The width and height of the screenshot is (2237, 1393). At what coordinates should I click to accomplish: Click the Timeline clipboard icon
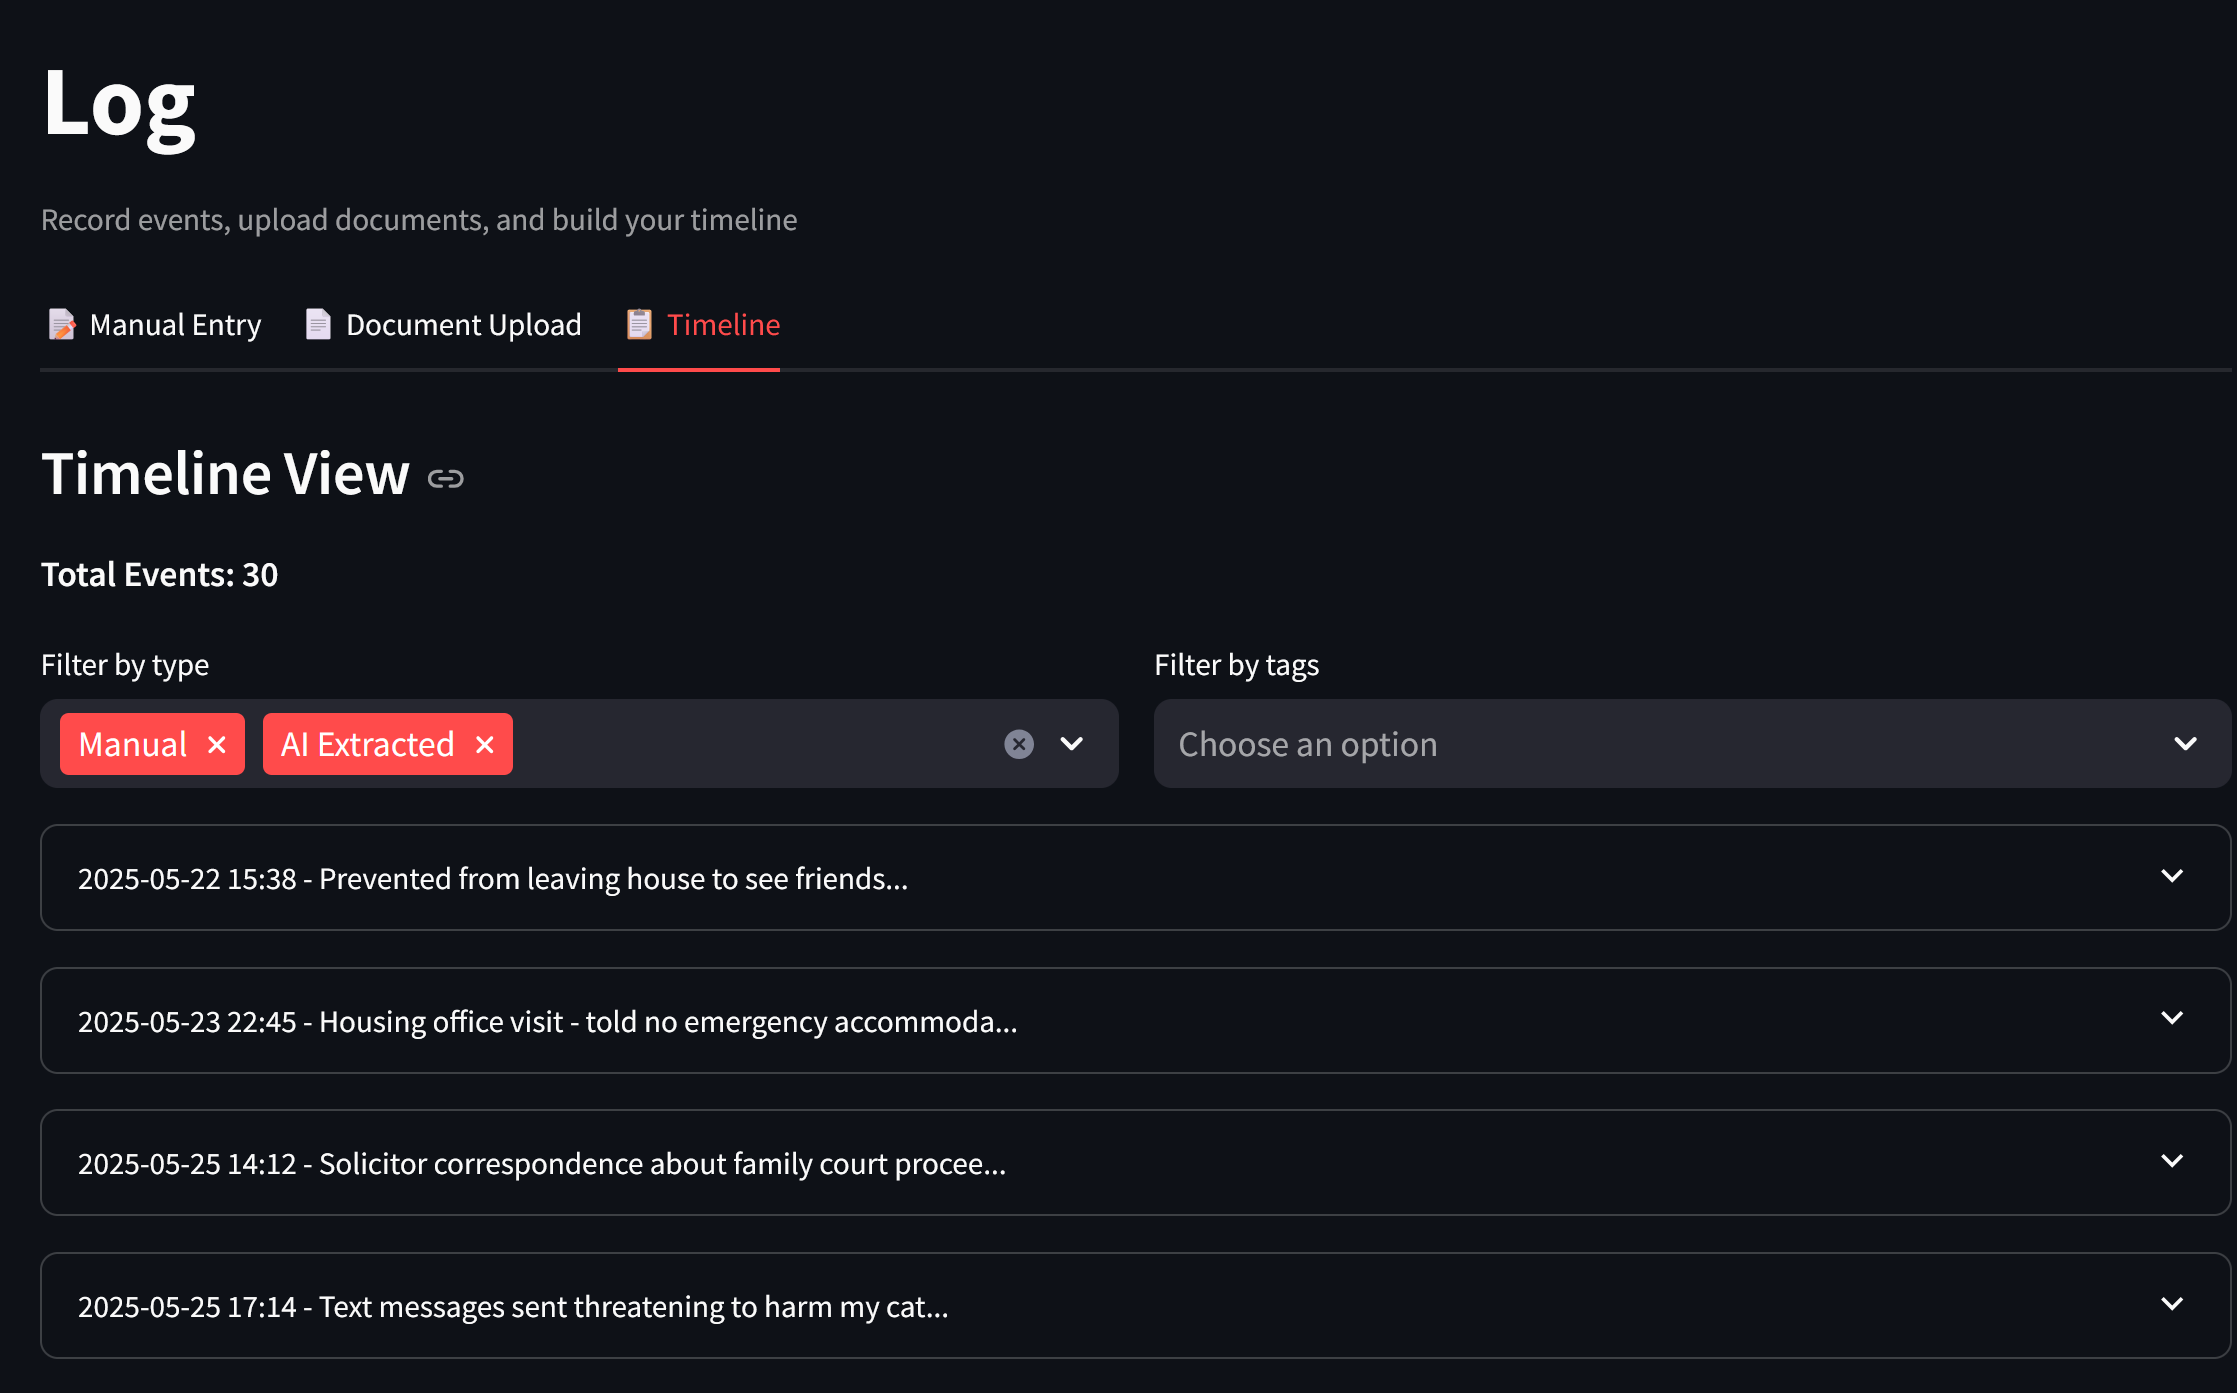tap(639, 324)
